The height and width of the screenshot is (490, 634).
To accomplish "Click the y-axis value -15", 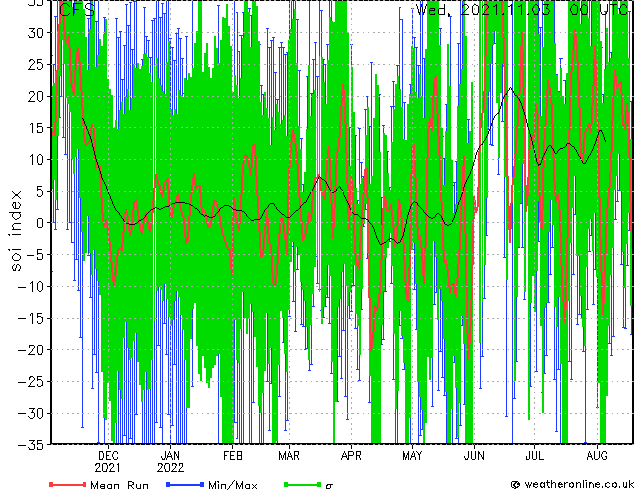I will coord(32,318).
